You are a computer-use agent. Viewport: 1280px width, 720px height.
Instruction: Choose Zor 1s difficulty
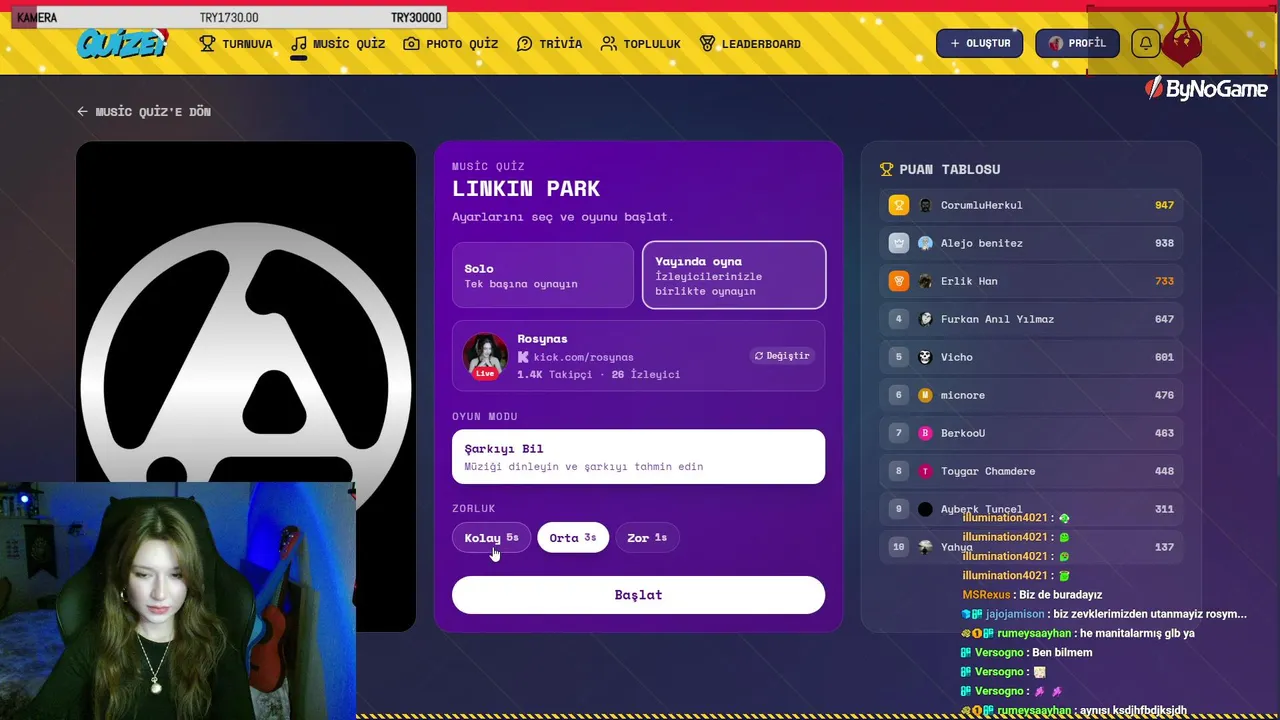[x=647, y=538]
